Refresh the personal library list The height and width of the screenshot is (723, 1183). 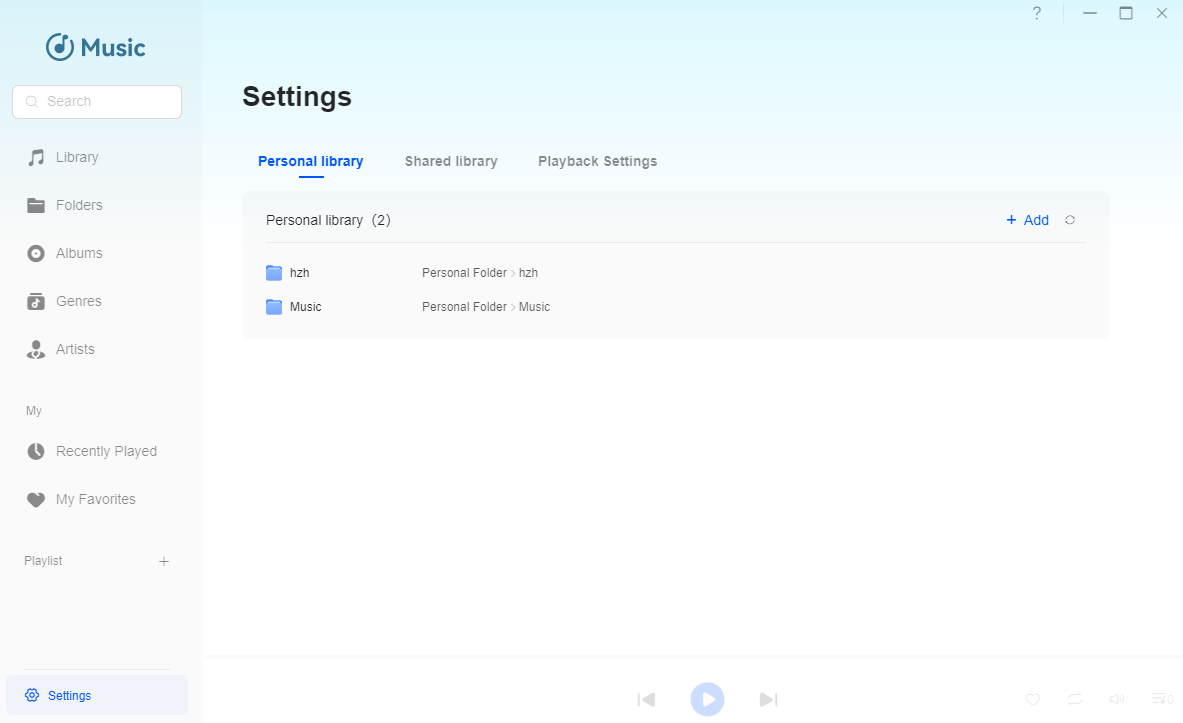[x=1070, y=220]
